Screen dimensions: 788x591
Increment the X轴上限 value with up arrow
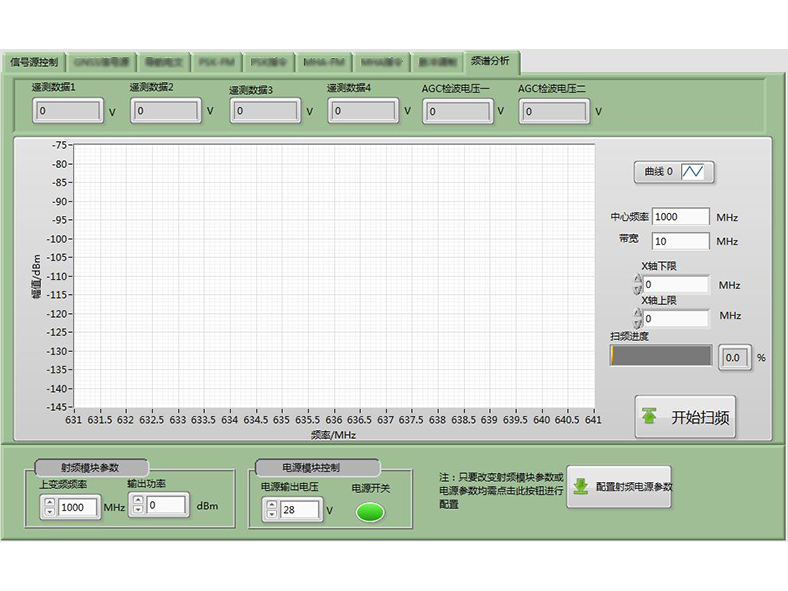[x=638, y=313]
